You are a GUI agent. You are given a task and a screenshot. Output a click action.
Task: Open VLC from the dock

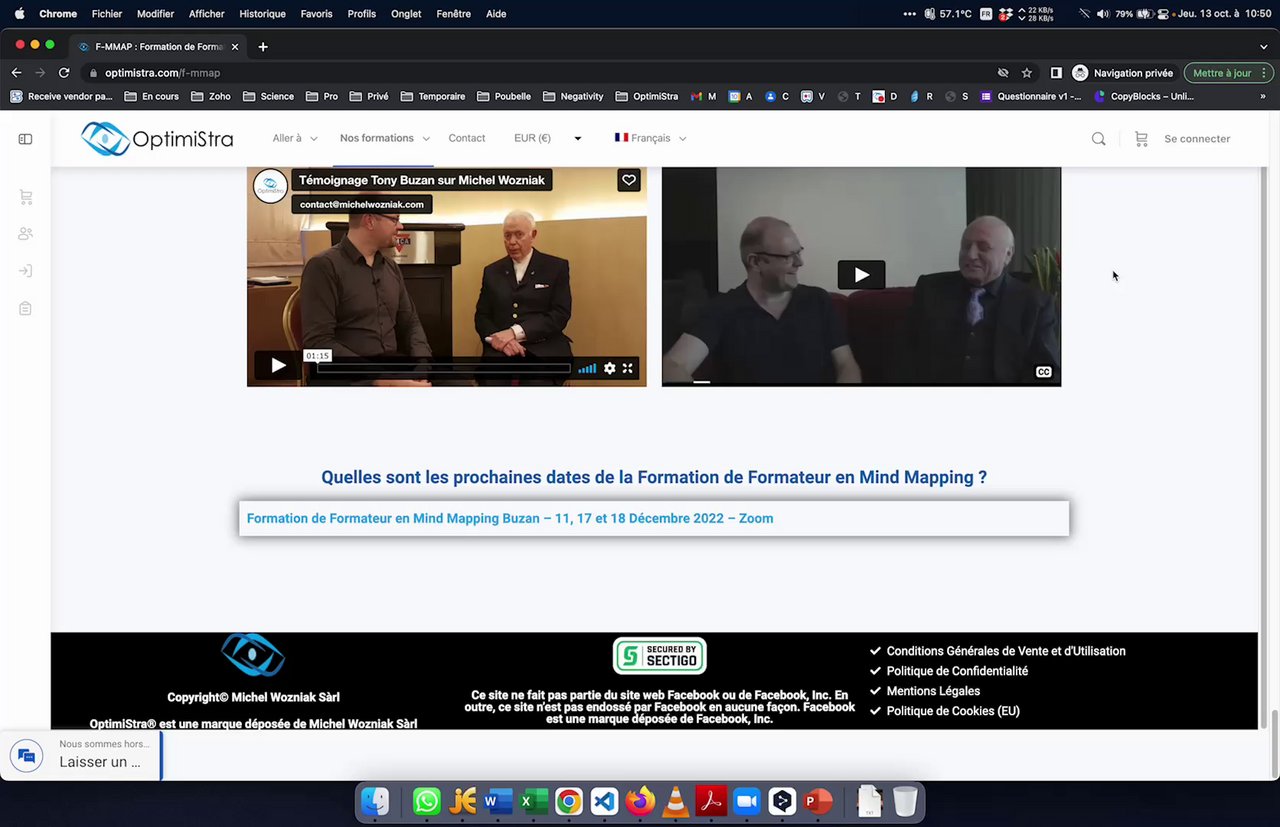coord(676,801)
